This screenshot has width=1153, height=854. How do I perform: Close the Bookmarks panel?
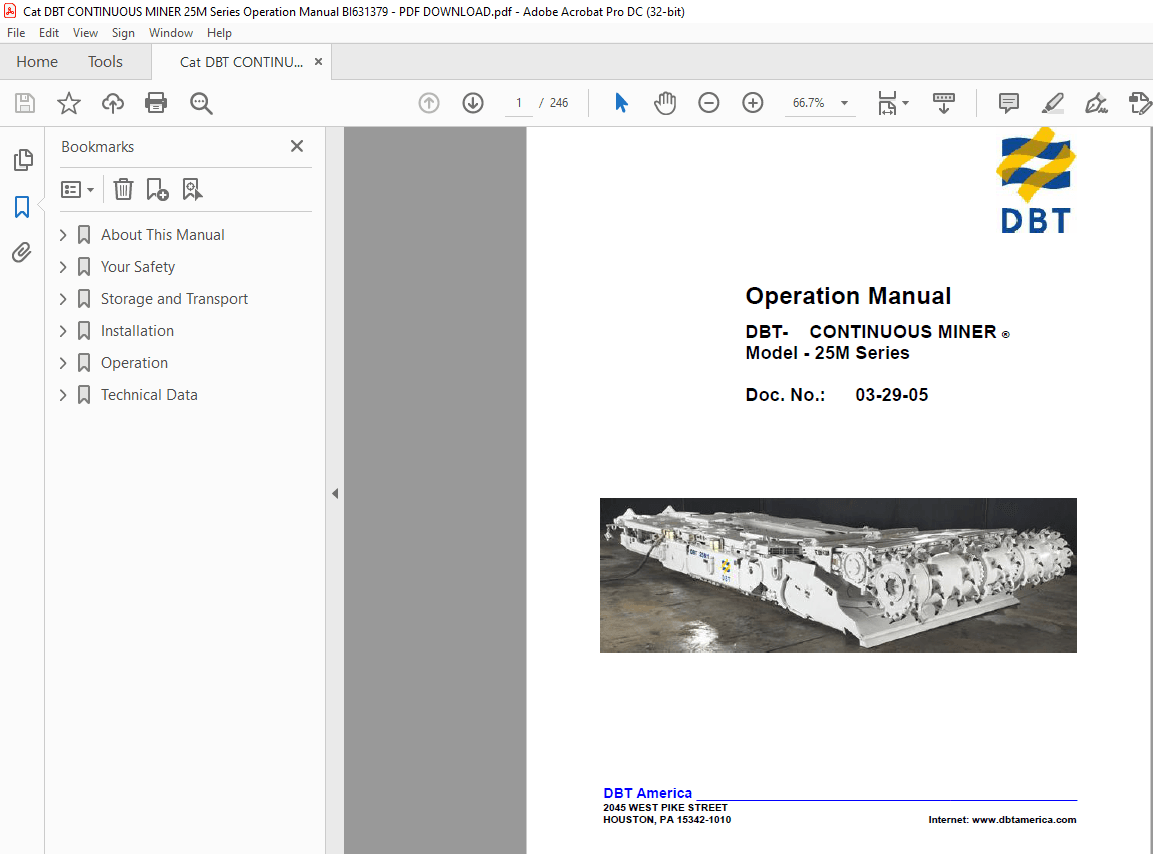click(296, 146)
